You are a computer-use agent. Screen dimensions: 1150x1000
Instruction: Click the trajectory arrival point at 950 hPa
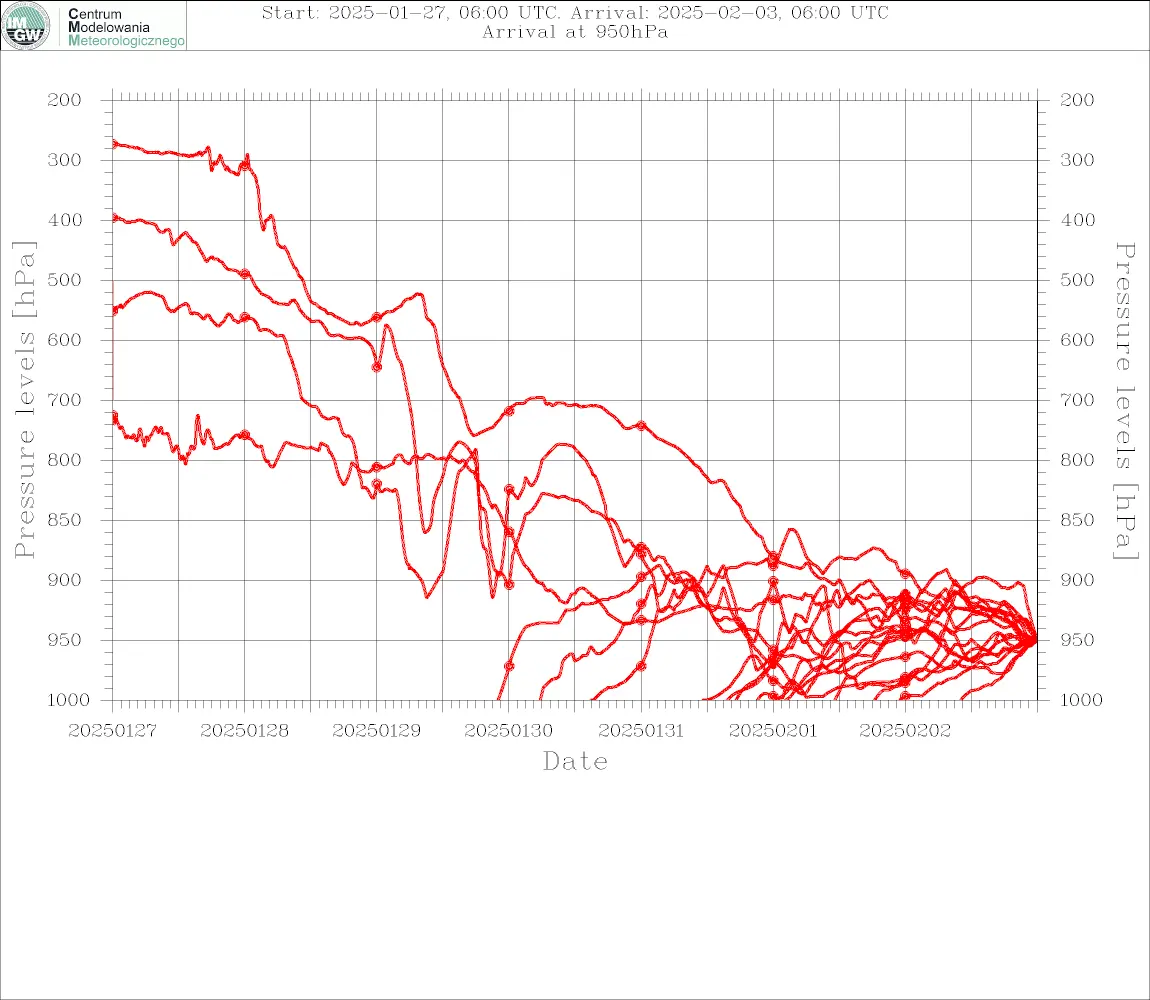[1033, 640]
